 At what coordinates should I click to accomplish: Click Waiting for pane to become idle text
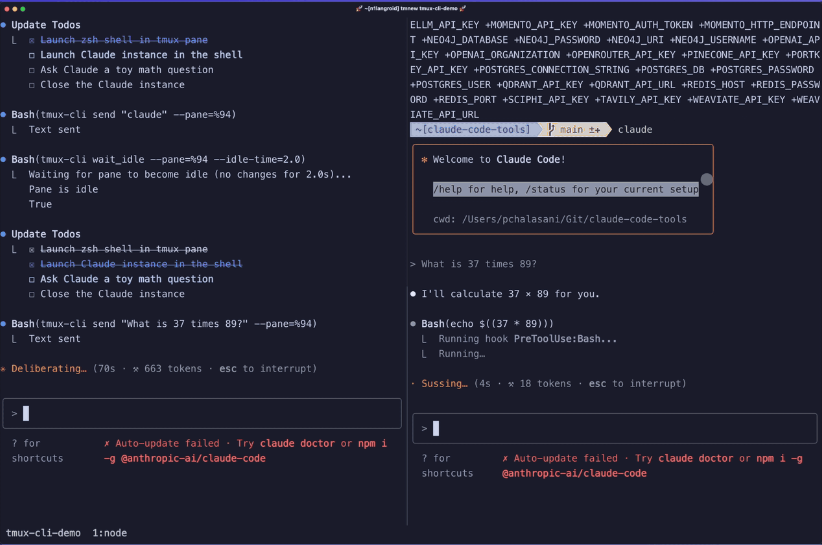point(190,175)
